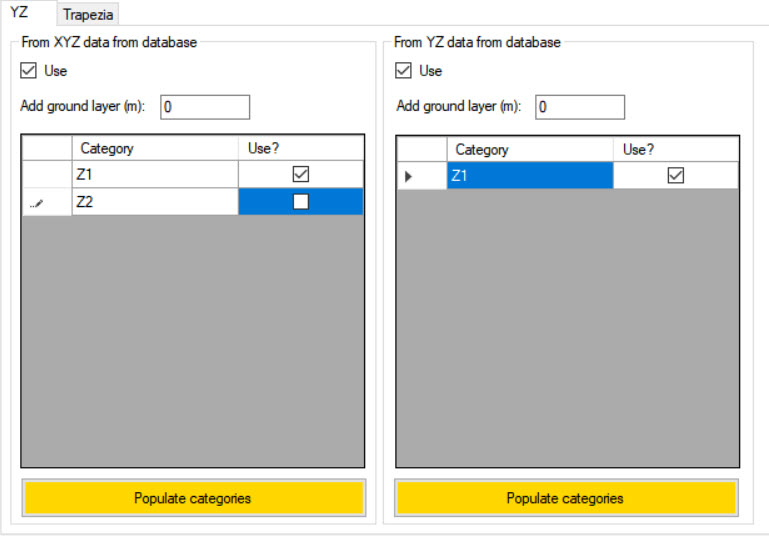Screen dimensions: 769x536
Task: Uncheck the Z1 Use? box in YZ grid
Action: pos(676,176)
